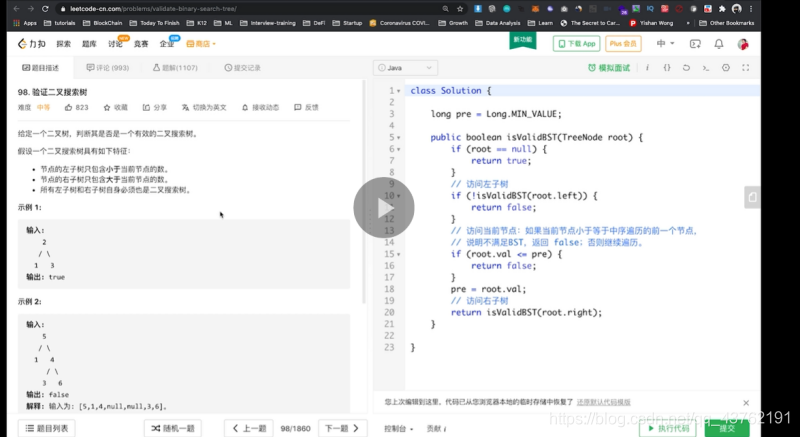Click the italic i info icon in the editor toolbar
The height and width of the screenshot is (437, 800).
[x=647, y=68]
